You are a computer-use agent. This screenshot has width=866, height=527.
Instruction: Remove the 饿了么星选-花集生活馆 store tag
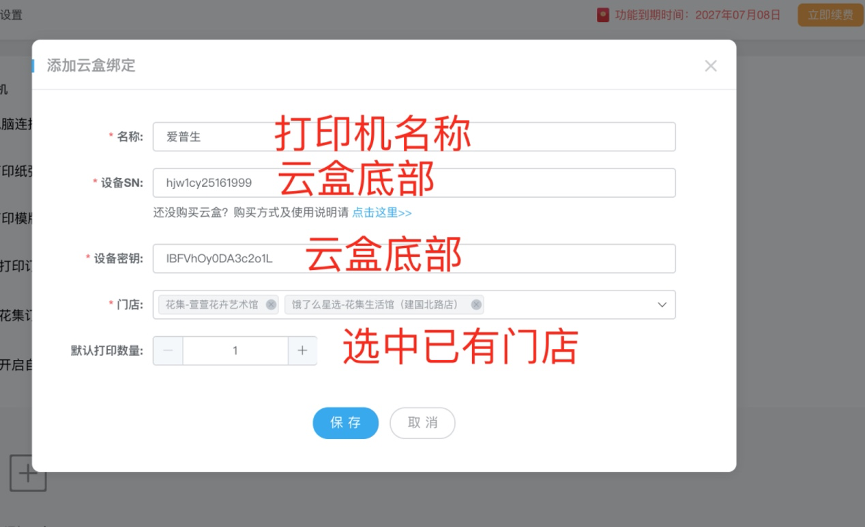(x=476, y=304)
